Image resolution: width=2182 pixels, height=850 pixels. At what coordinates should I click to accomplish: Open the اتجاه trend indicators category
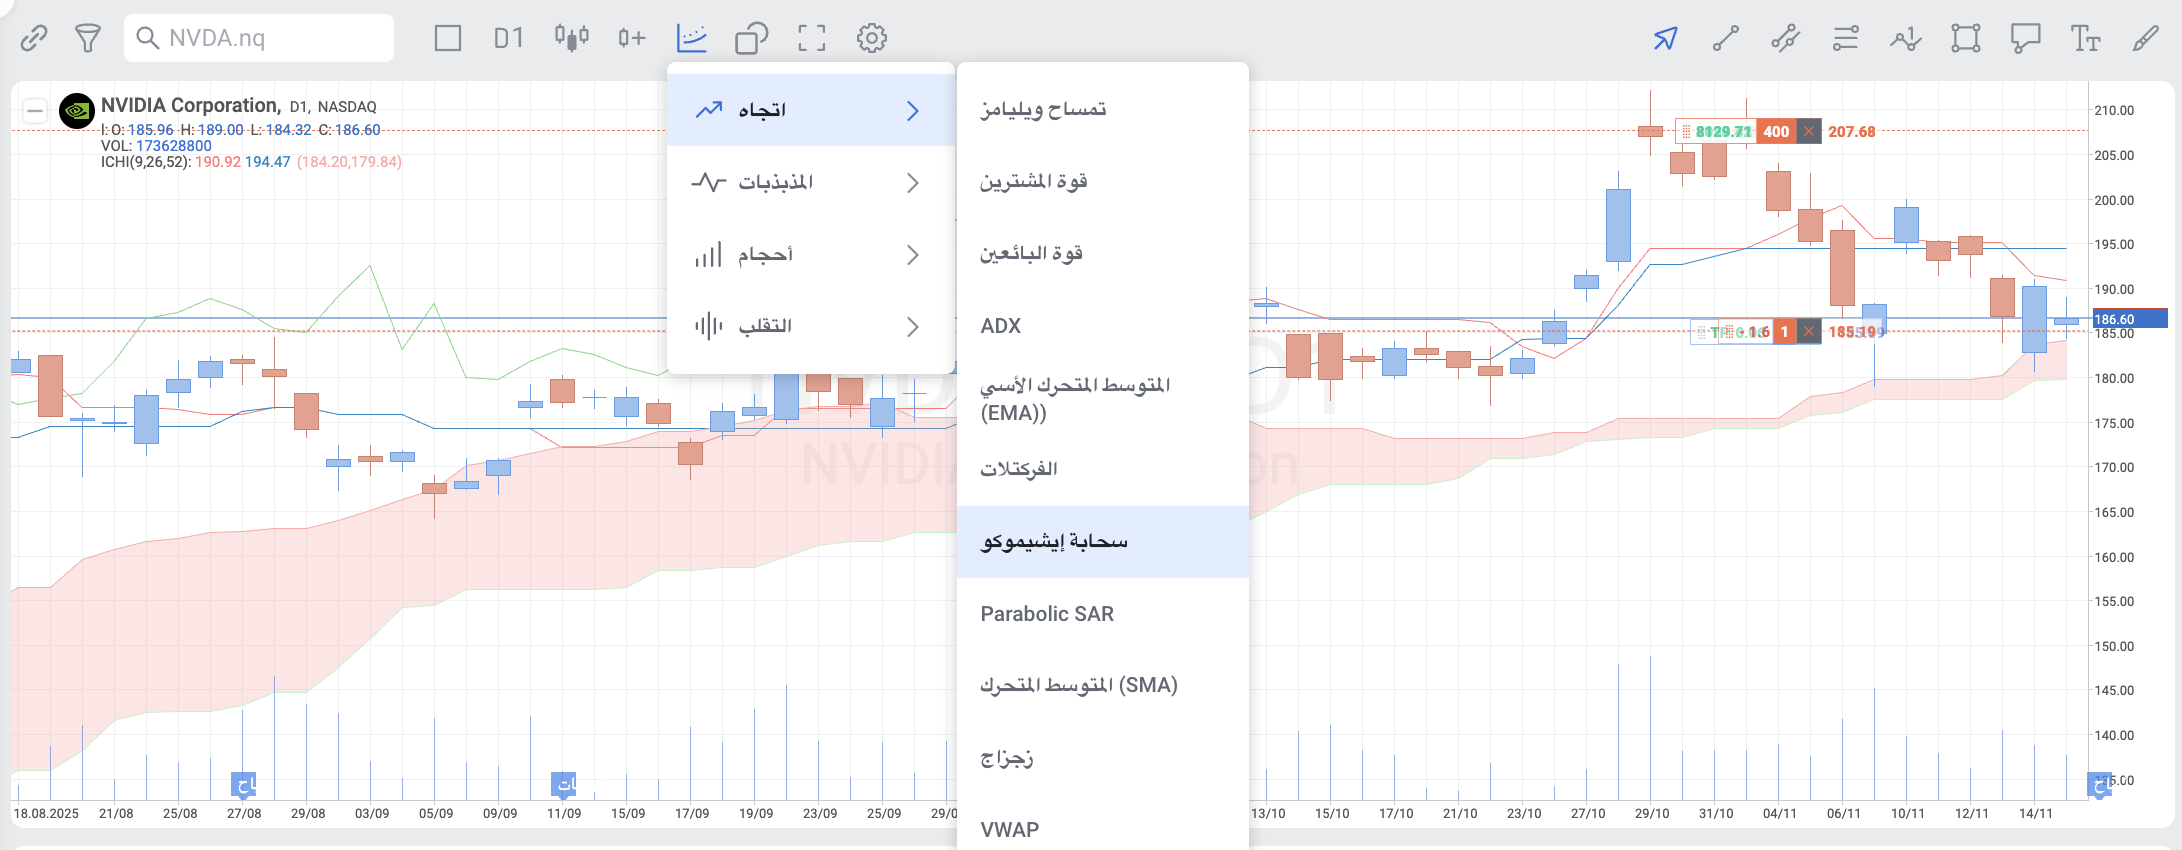(x=811, y=110)
